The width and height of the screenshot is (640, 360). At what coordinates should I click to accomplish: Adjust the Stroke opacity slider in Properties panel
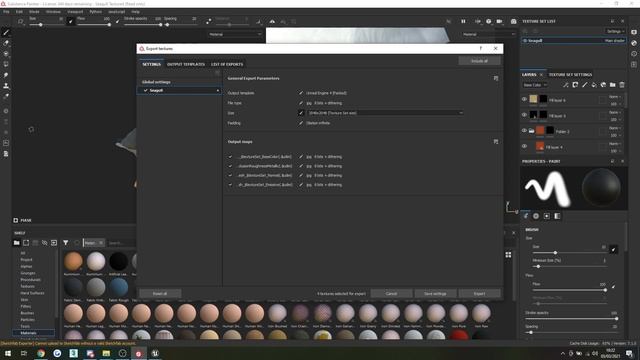[x=571, y=319]
